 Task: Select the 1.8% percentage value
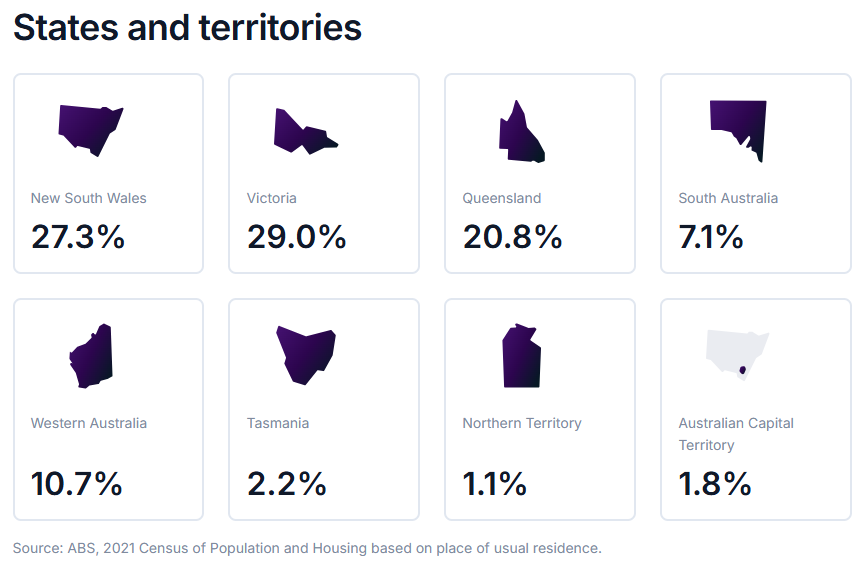pos(715,484)
